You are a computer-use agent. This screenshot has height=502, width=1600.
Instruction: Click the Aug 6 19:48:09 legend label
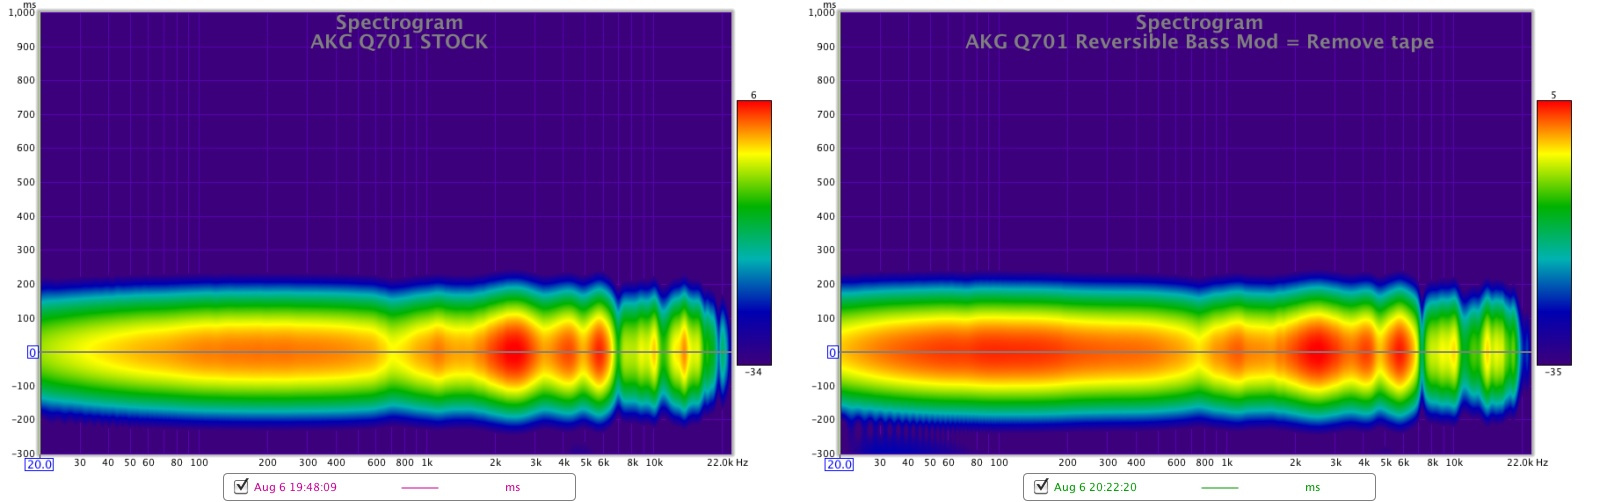[295, 488]
